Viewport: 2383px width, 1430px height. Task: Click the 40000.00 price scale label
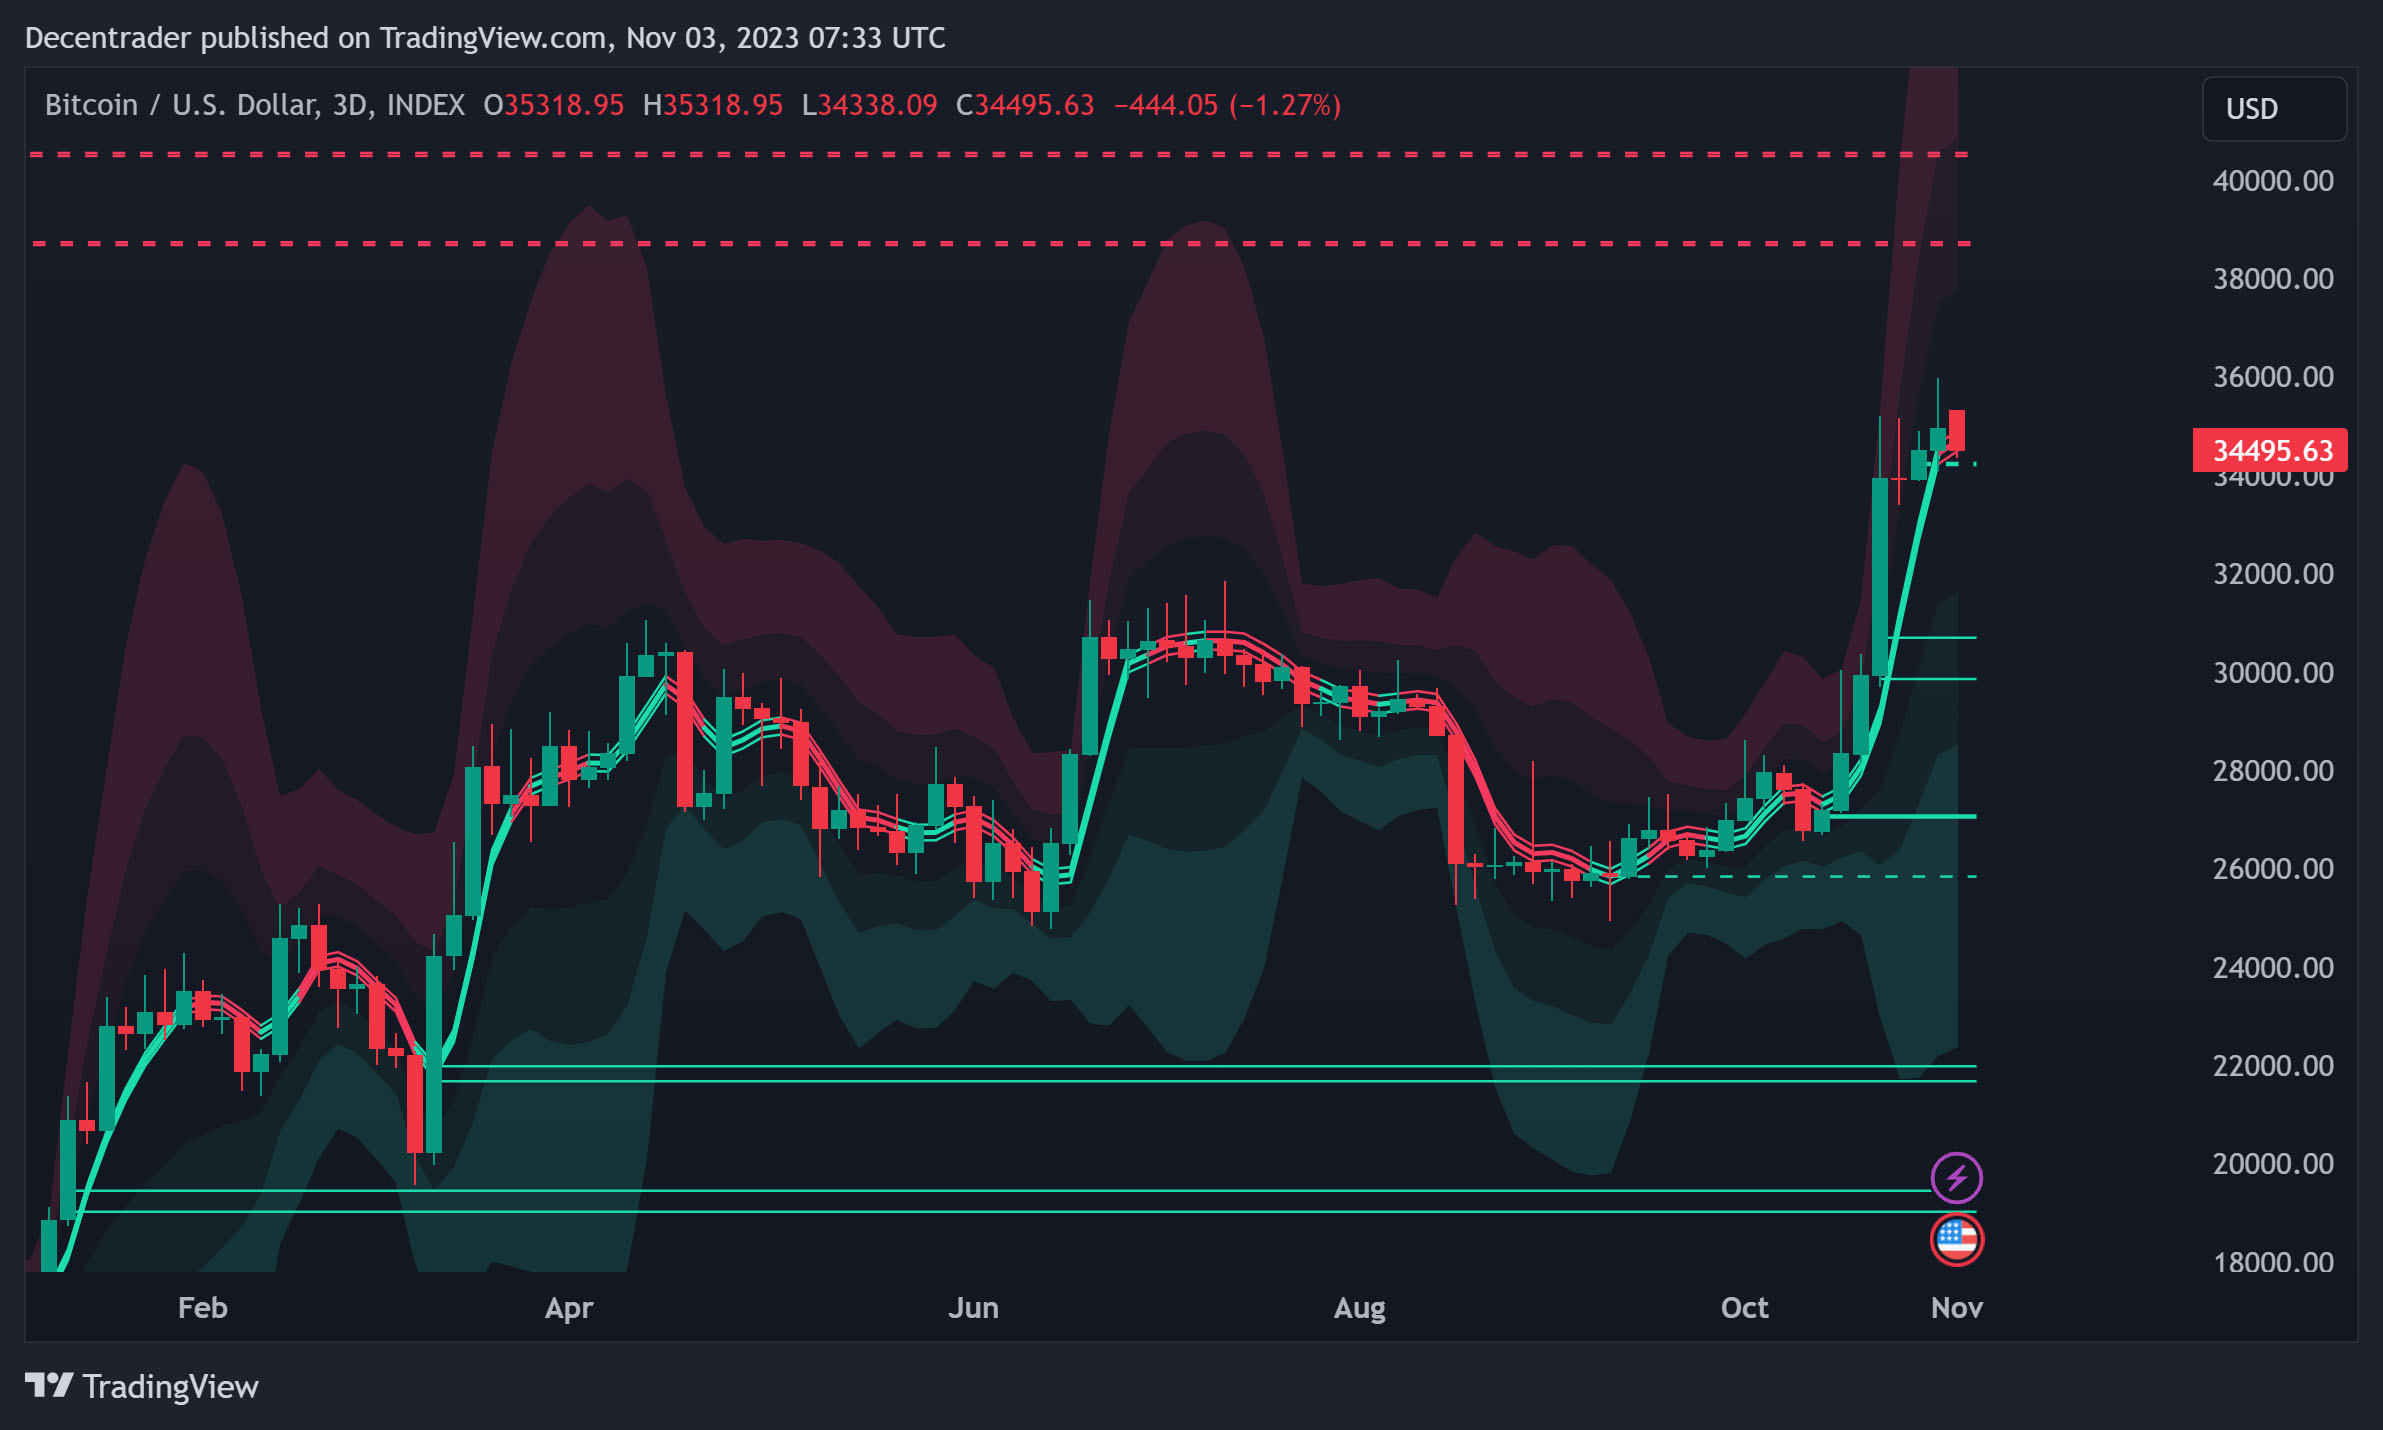pyautogui.click(x=2272, y=181)
